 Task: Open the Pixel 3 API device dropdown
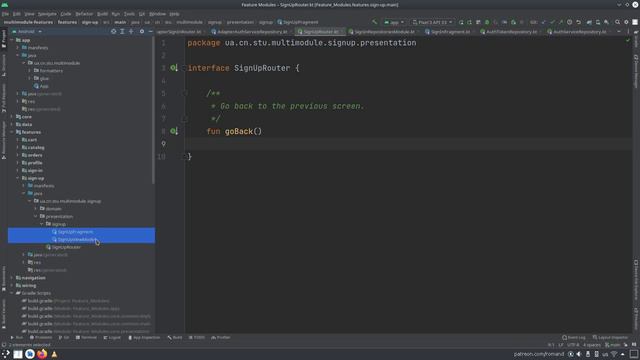click(x=432, y=22)
